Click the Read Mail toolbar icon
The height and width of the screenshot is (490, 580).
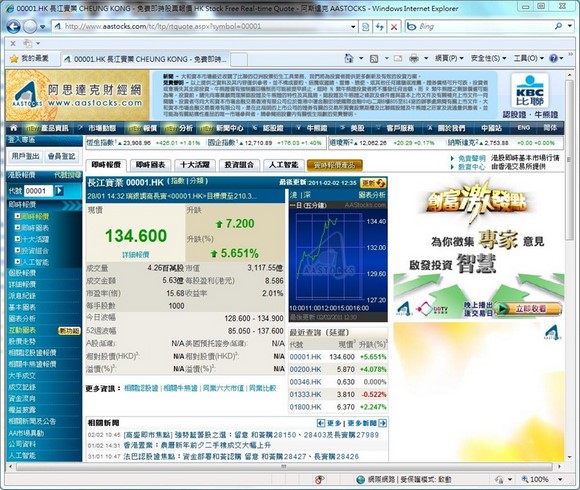tap(398, 58)
